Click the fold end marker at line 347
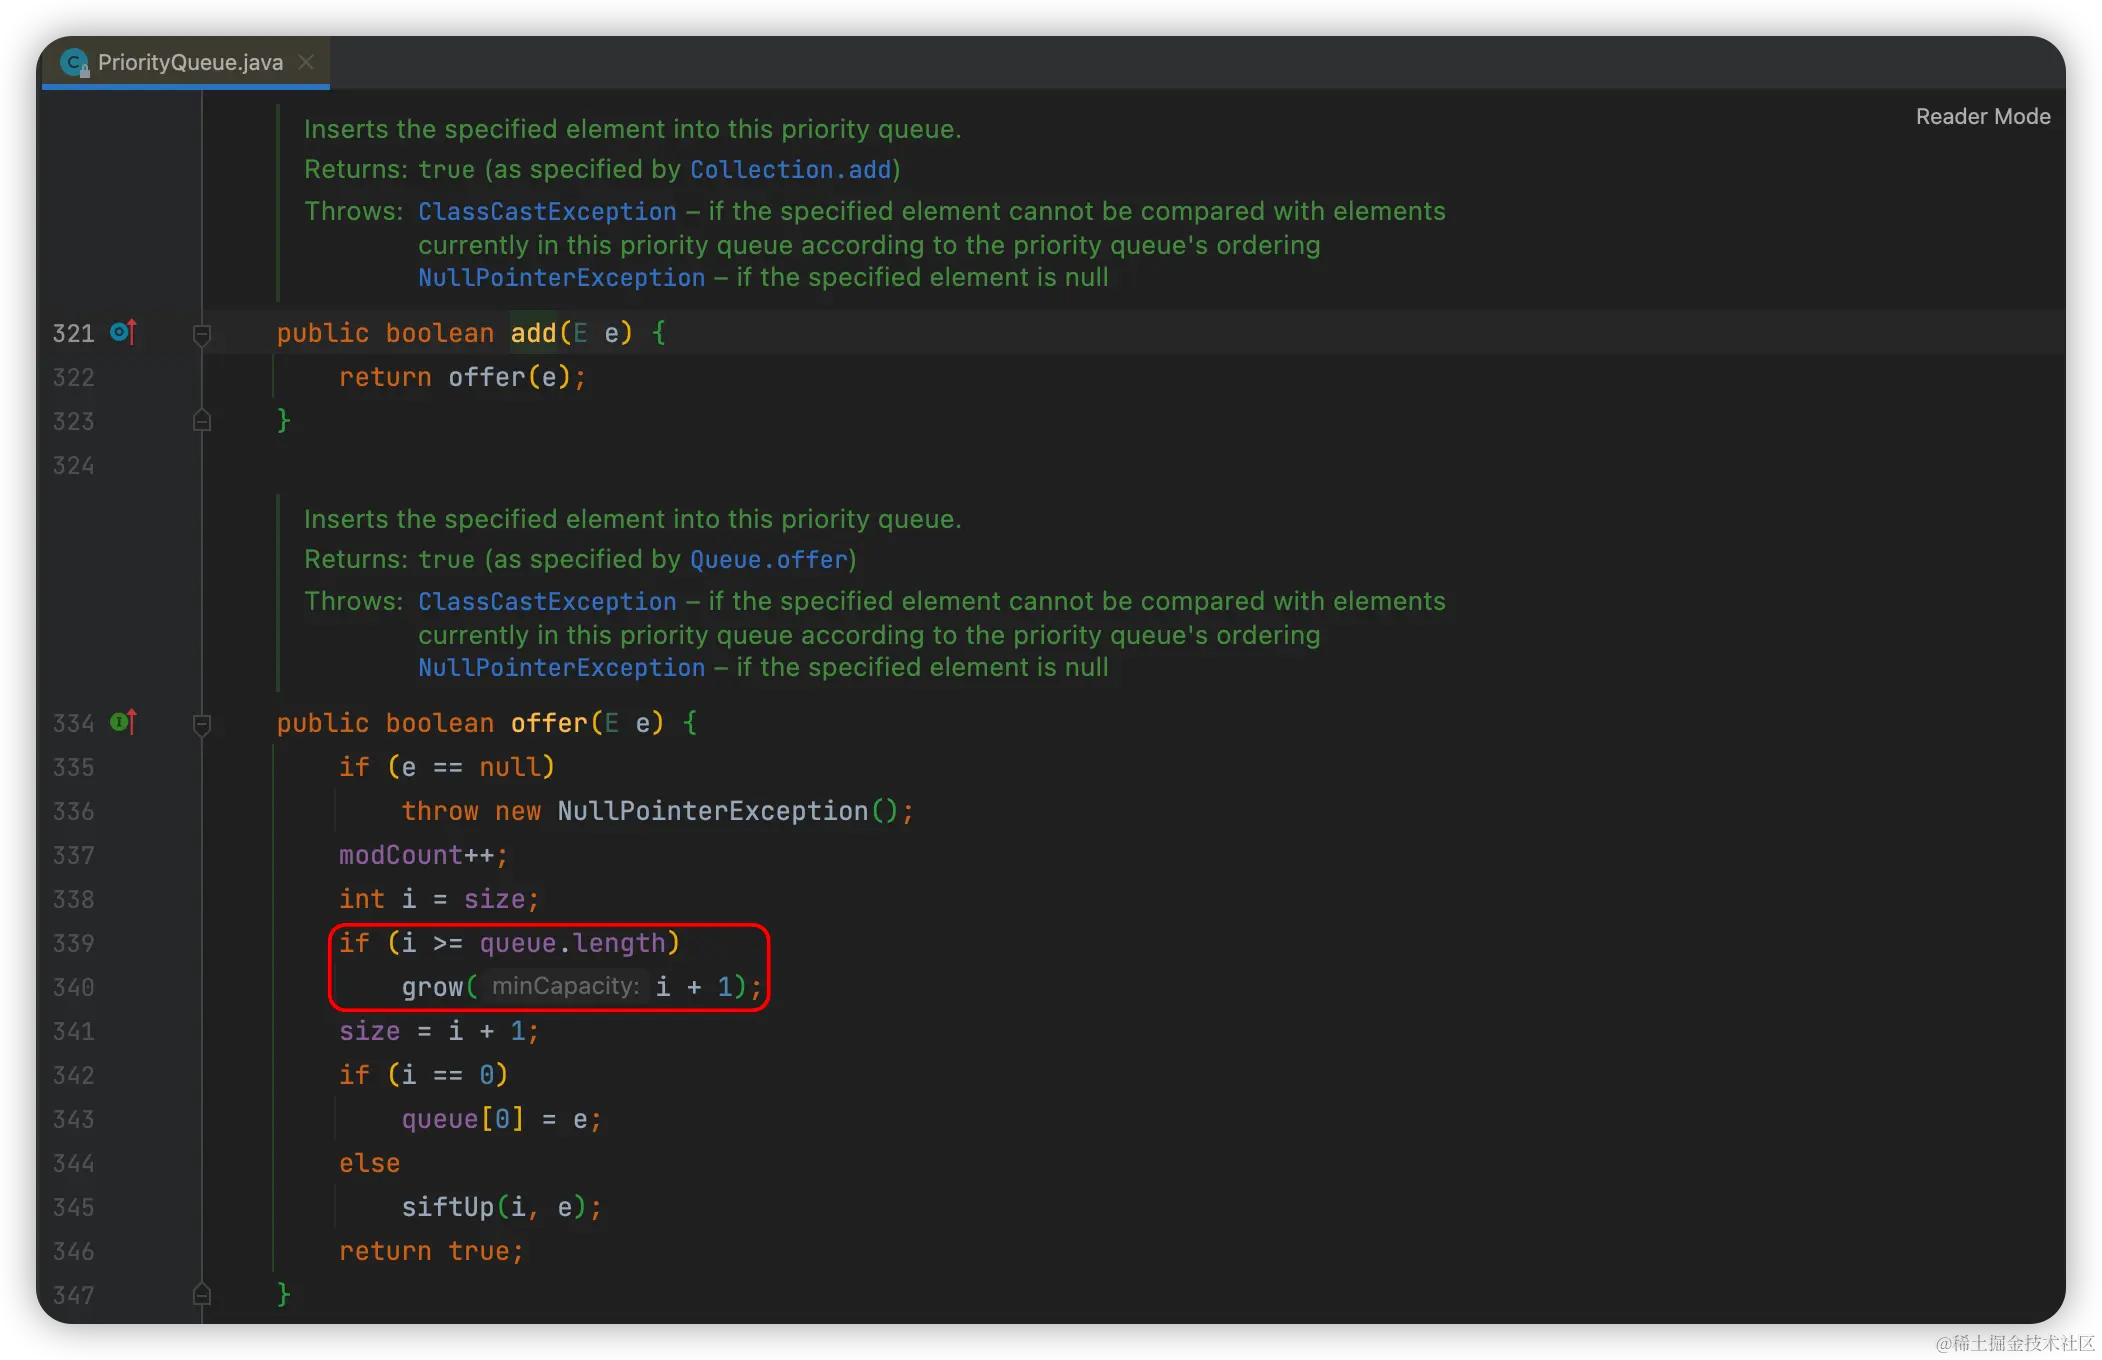Screen dimensions: 2102x1360 click(x=202, y=1295)
